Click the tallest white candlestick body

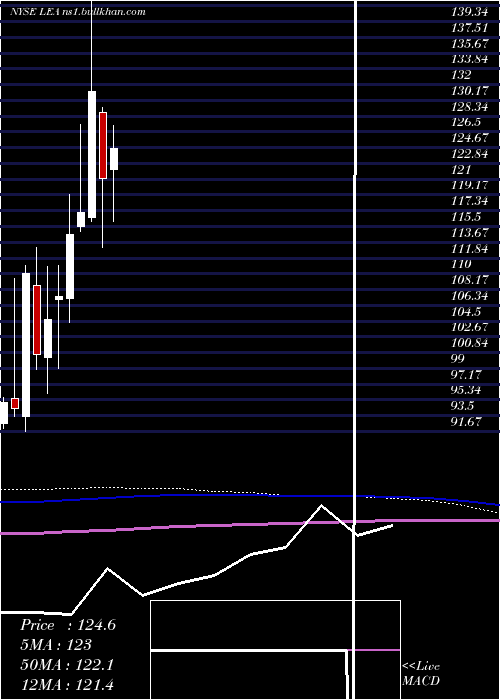click(x=26, y=345)
